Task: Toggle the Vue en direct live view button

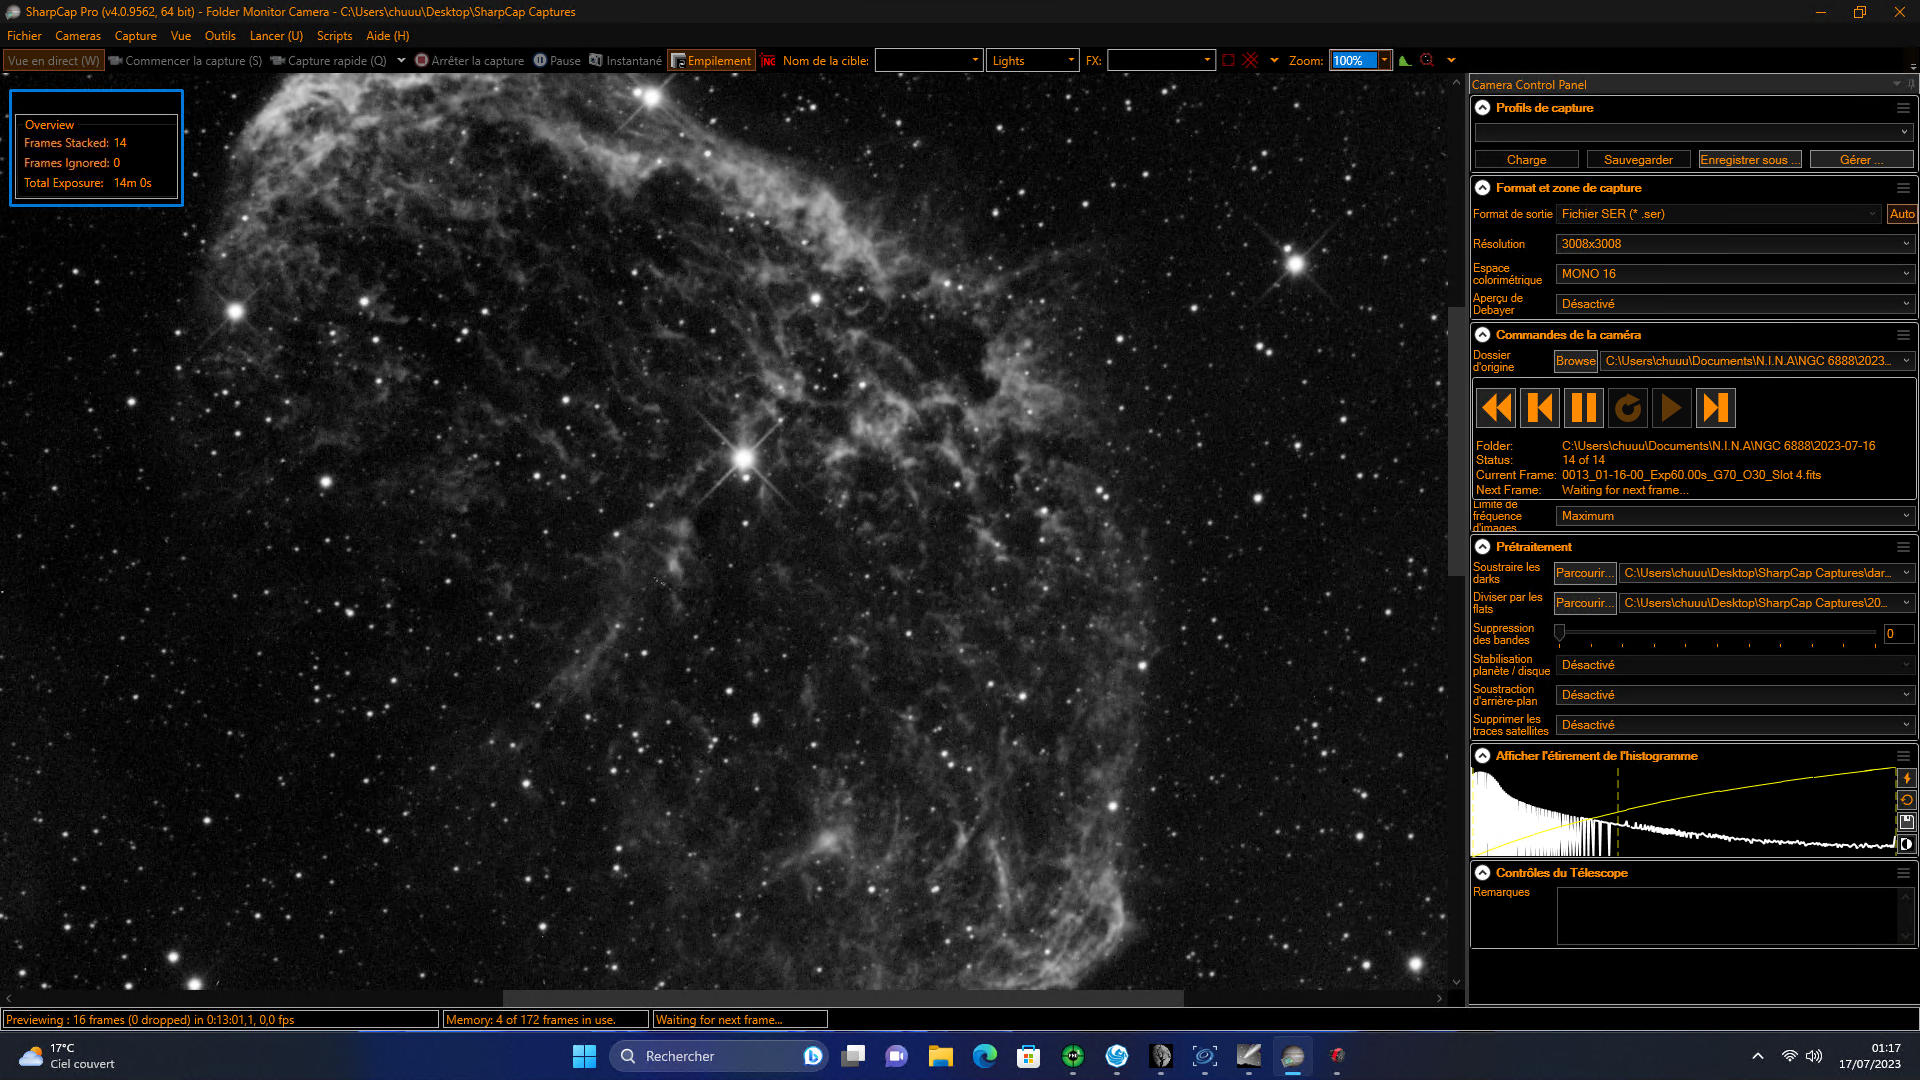Action: click(54, 61)
